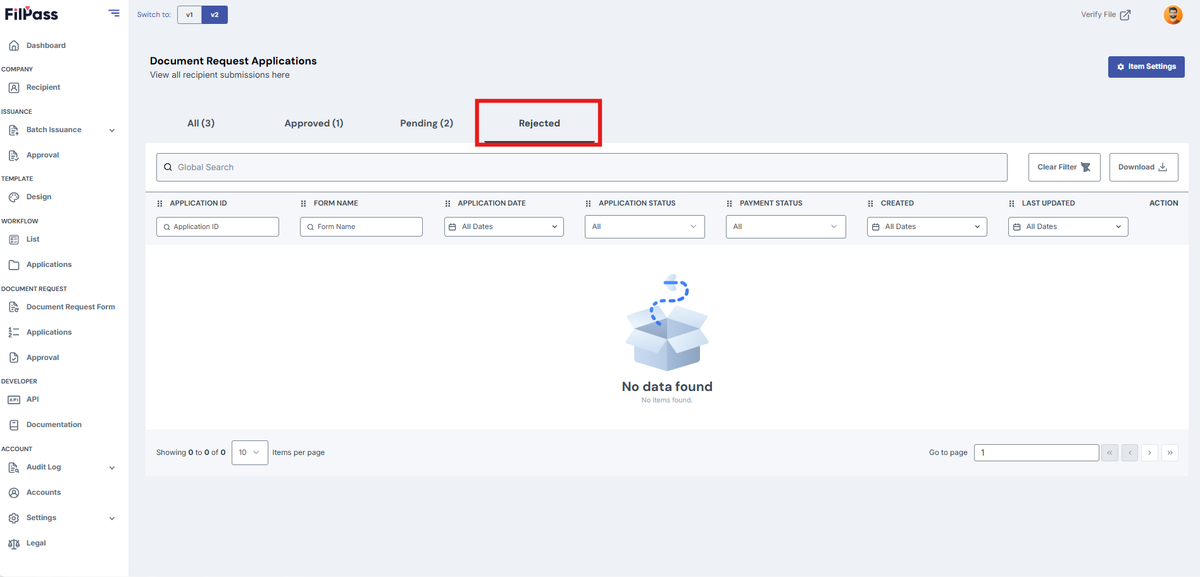Open the Application Date filter dropdown
The height and width of the screenshot is (577, 1200).
pos(504,227)
